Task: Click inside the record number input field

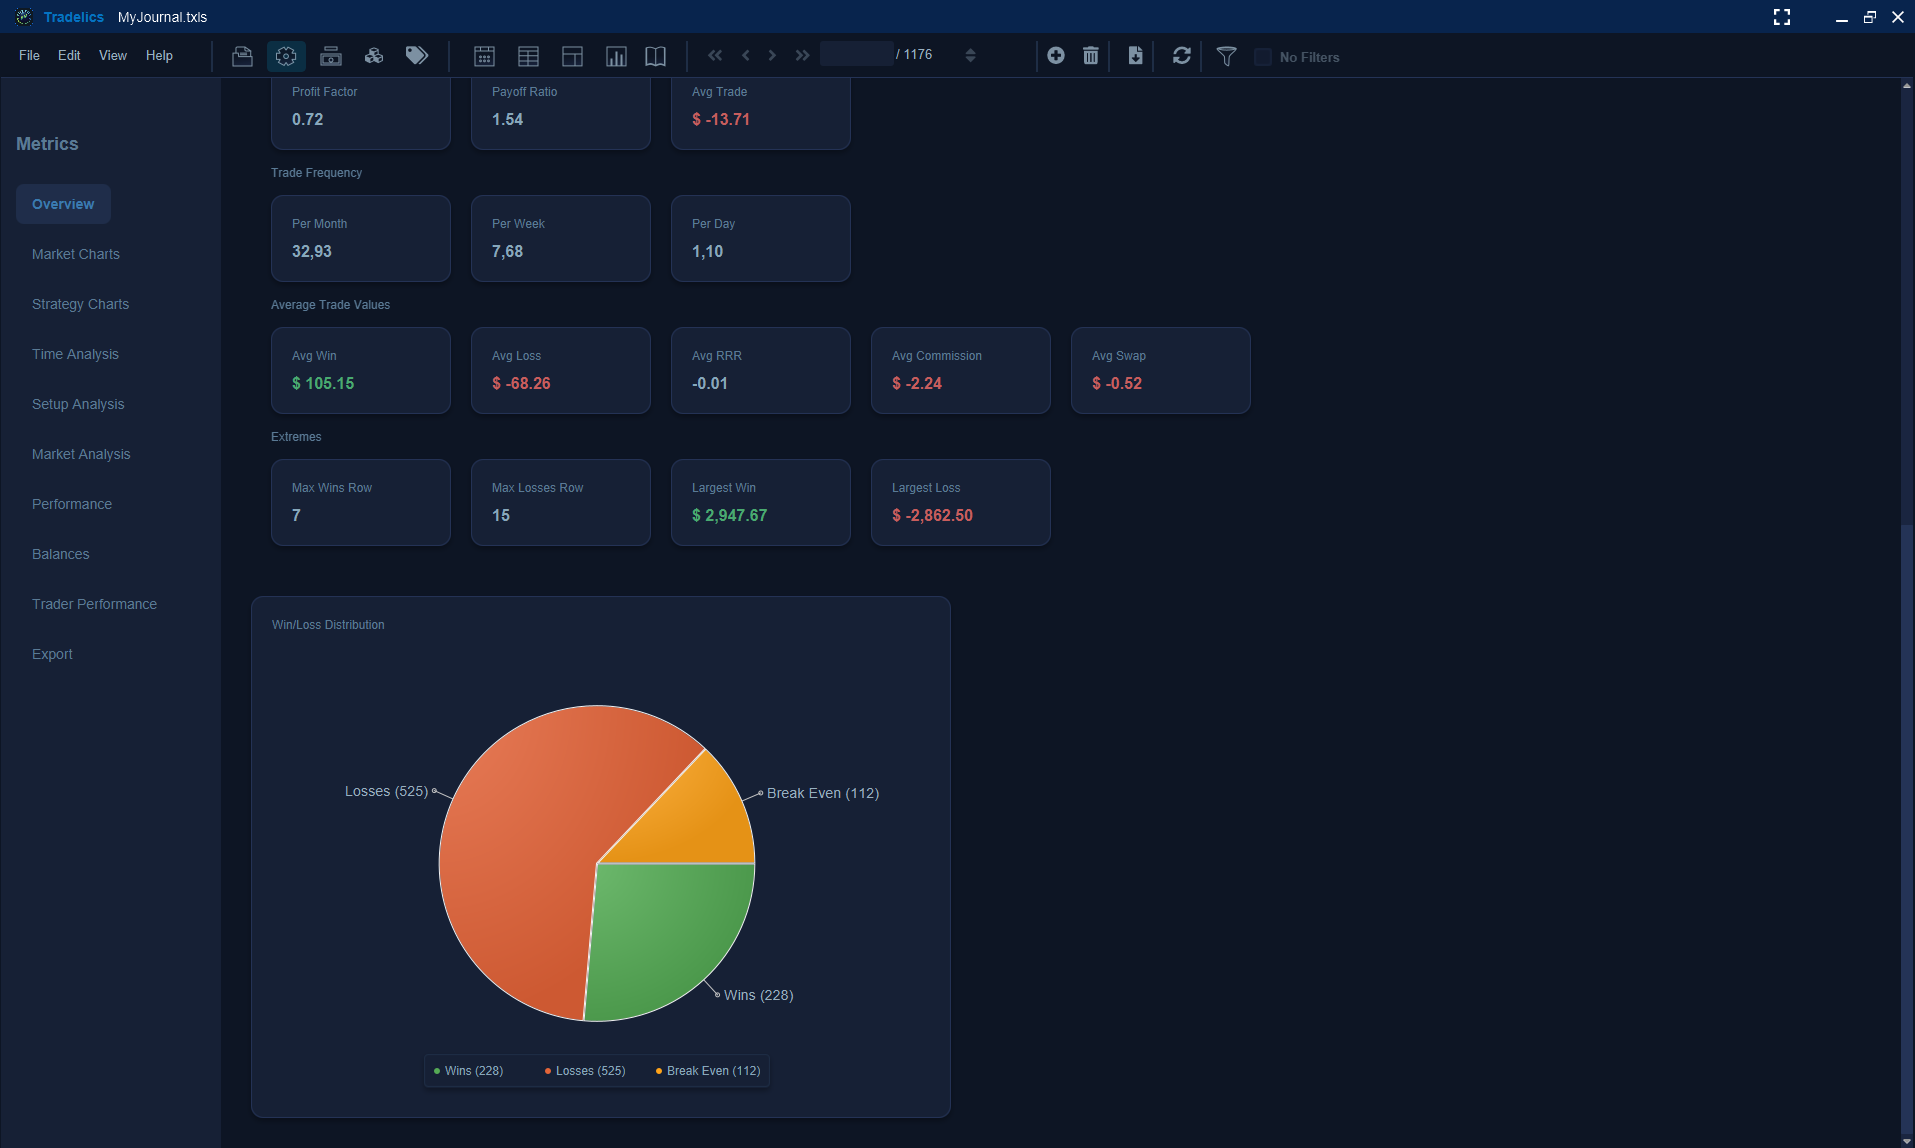Action: pyautogui.click(x=857, y=54)
